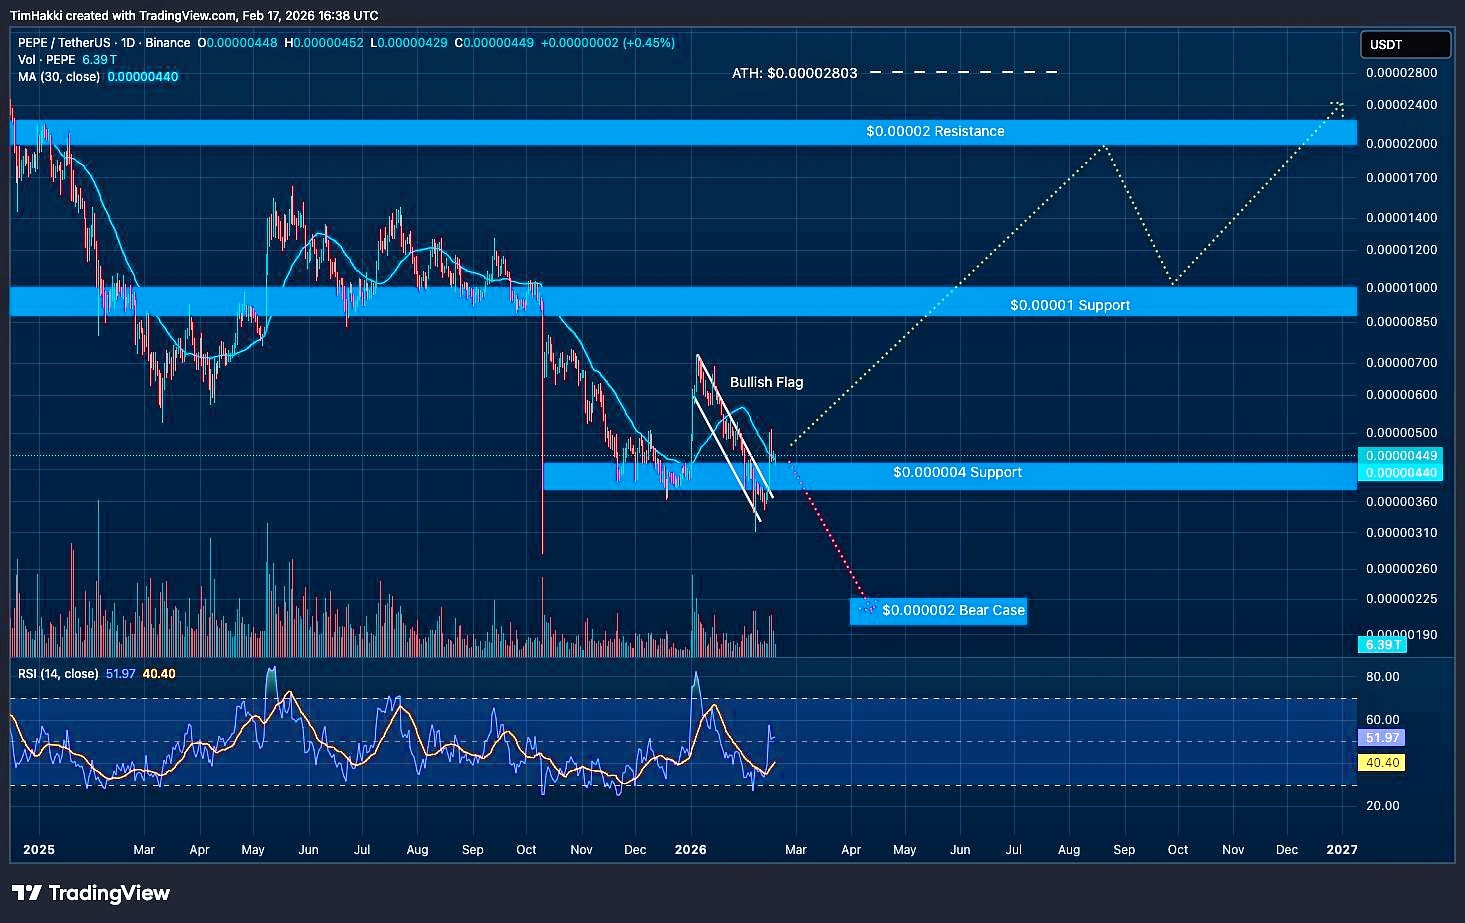This screenshot has width=1465, height=923.
Task: Click the PEPE / TetherUS symbol title
Action: point(104,43)
